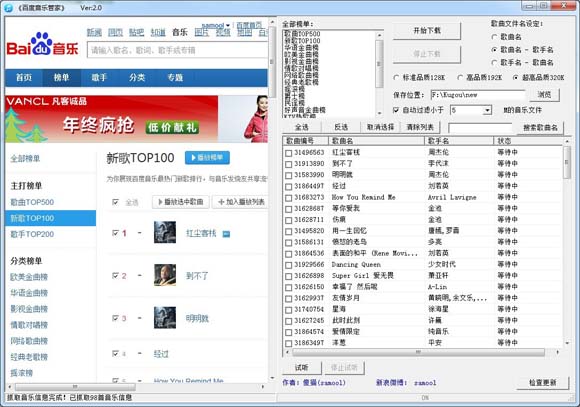Click the 新闻 link in Baidu top nav

(x=94, y=33)
